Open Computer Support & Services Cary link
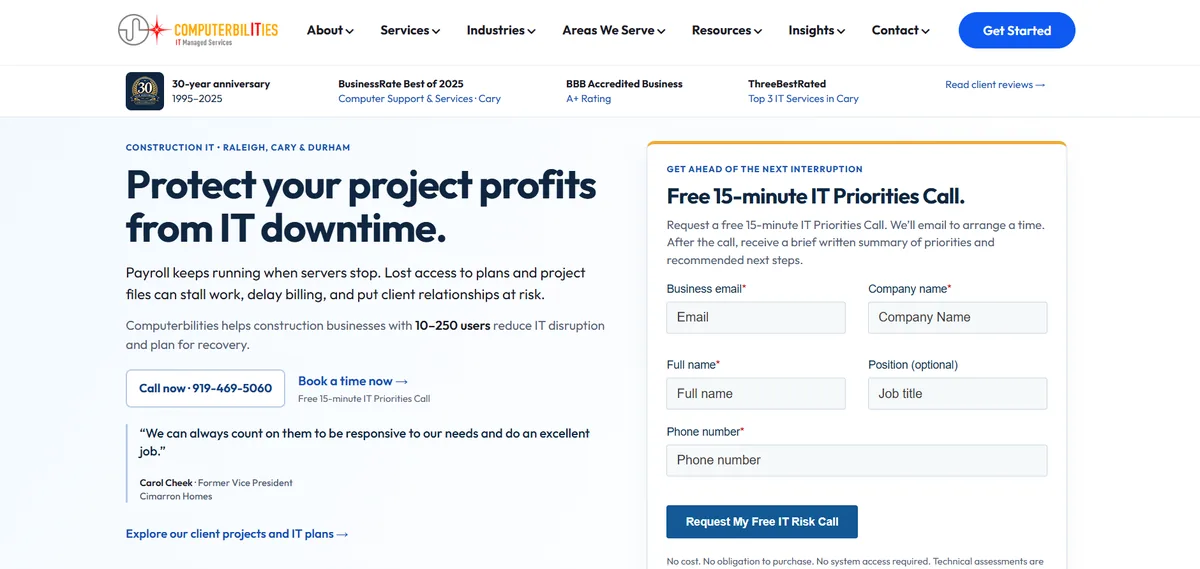 coord(419,99)
